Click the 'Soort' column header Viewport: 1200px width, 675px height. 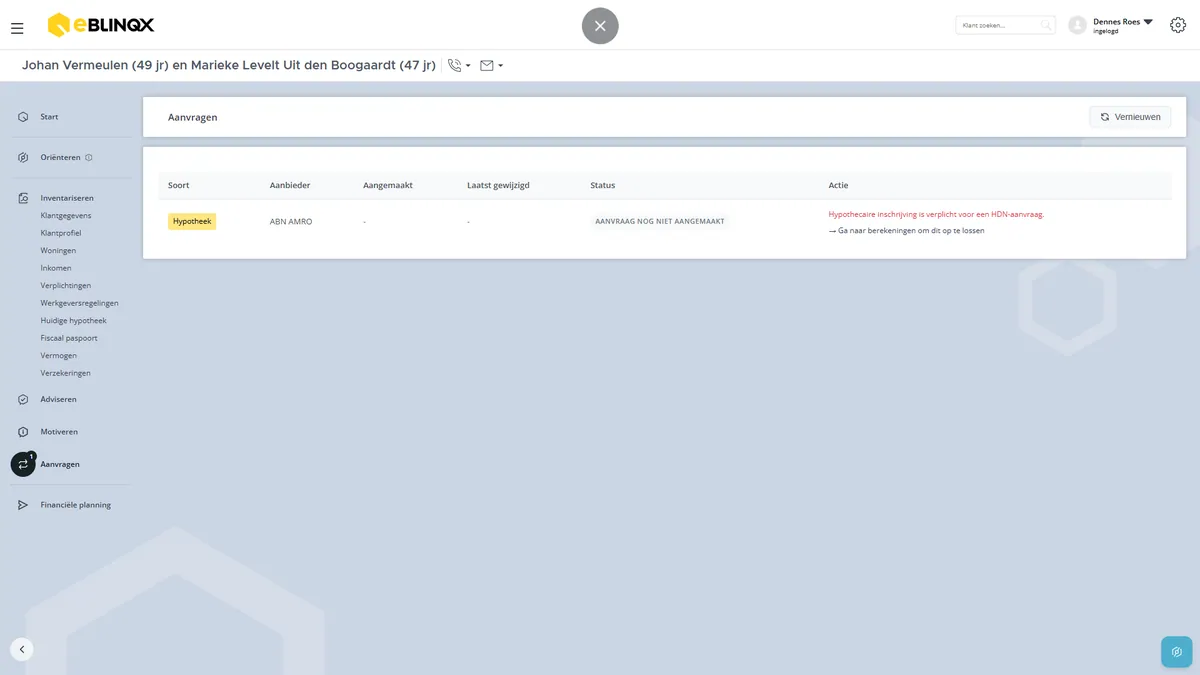coord(179,185)
